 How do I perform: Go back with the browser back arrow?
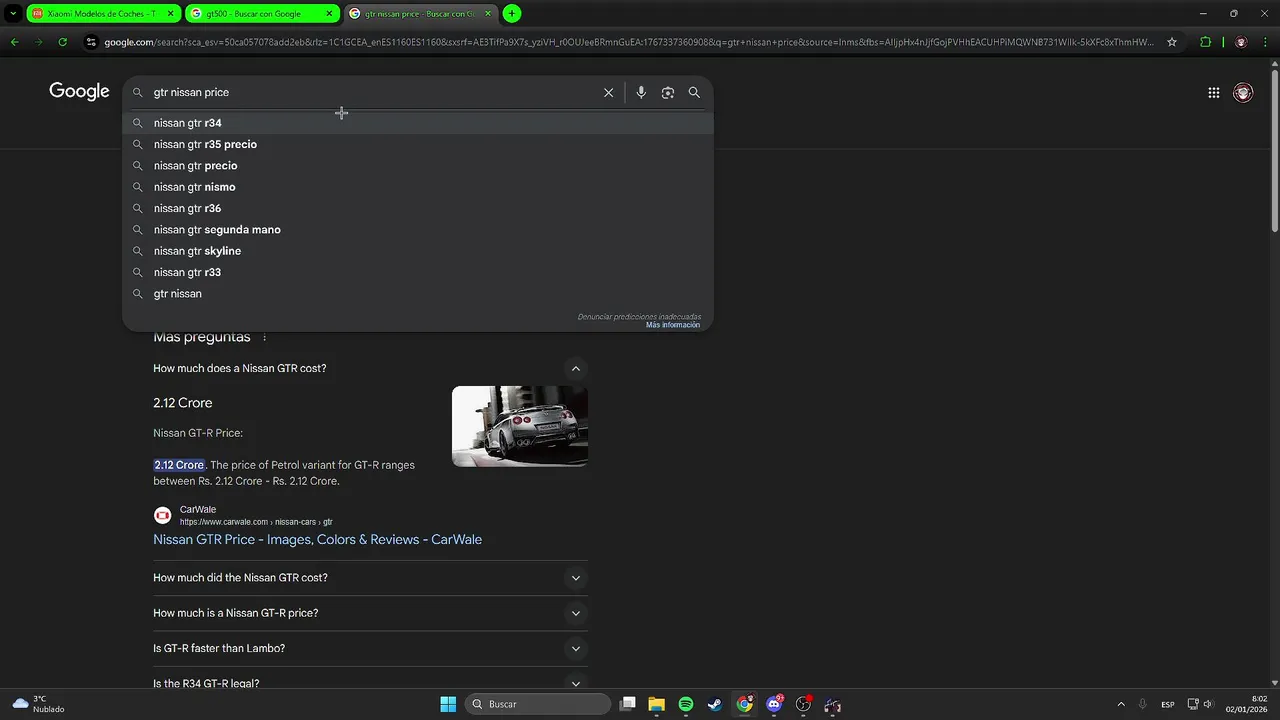click(x=14, y=42)
